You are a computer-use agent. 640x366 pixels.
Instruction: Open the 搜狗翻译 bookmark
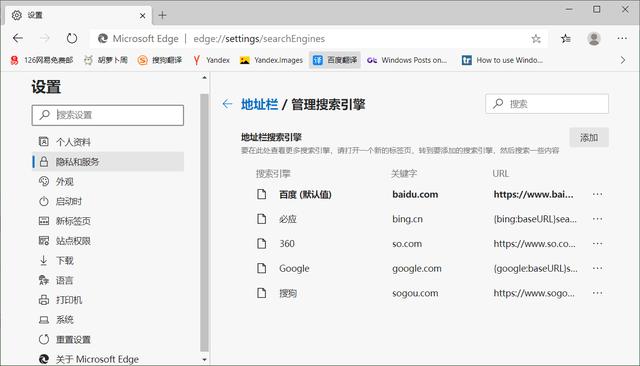click(160, 60)
